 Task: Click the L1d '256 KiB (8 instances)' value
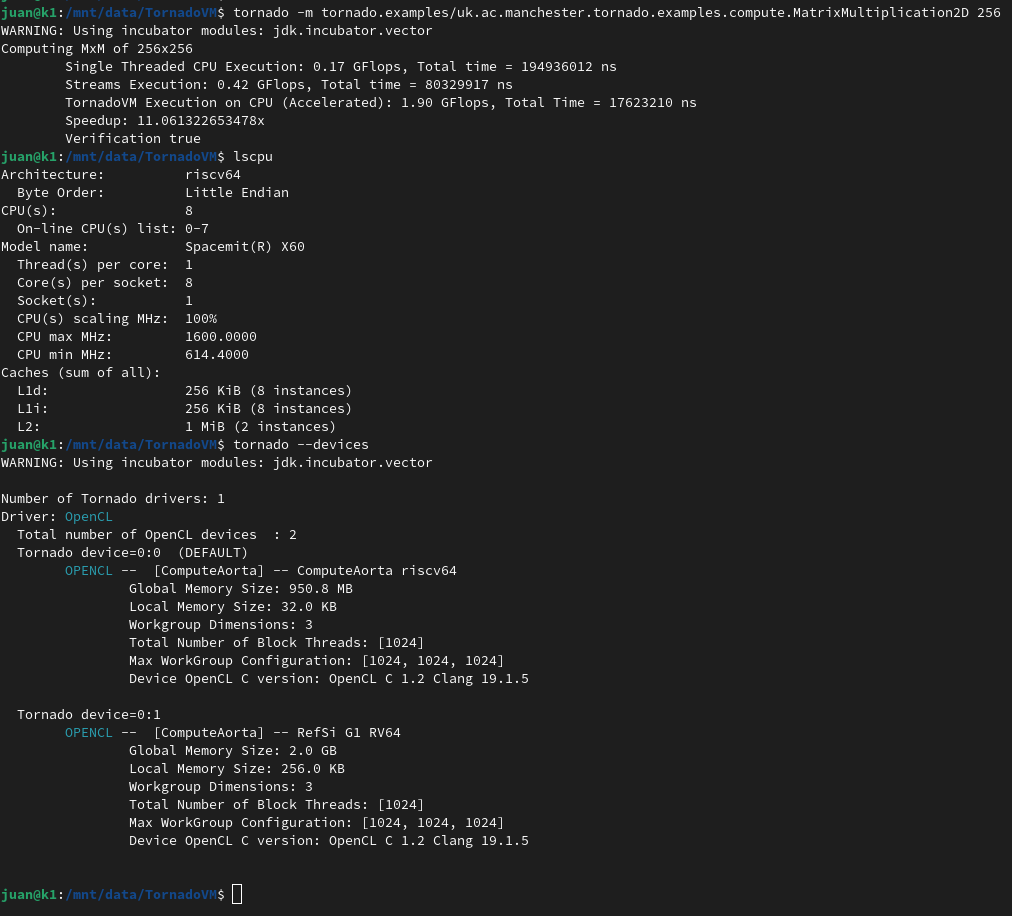pos(268,391)
